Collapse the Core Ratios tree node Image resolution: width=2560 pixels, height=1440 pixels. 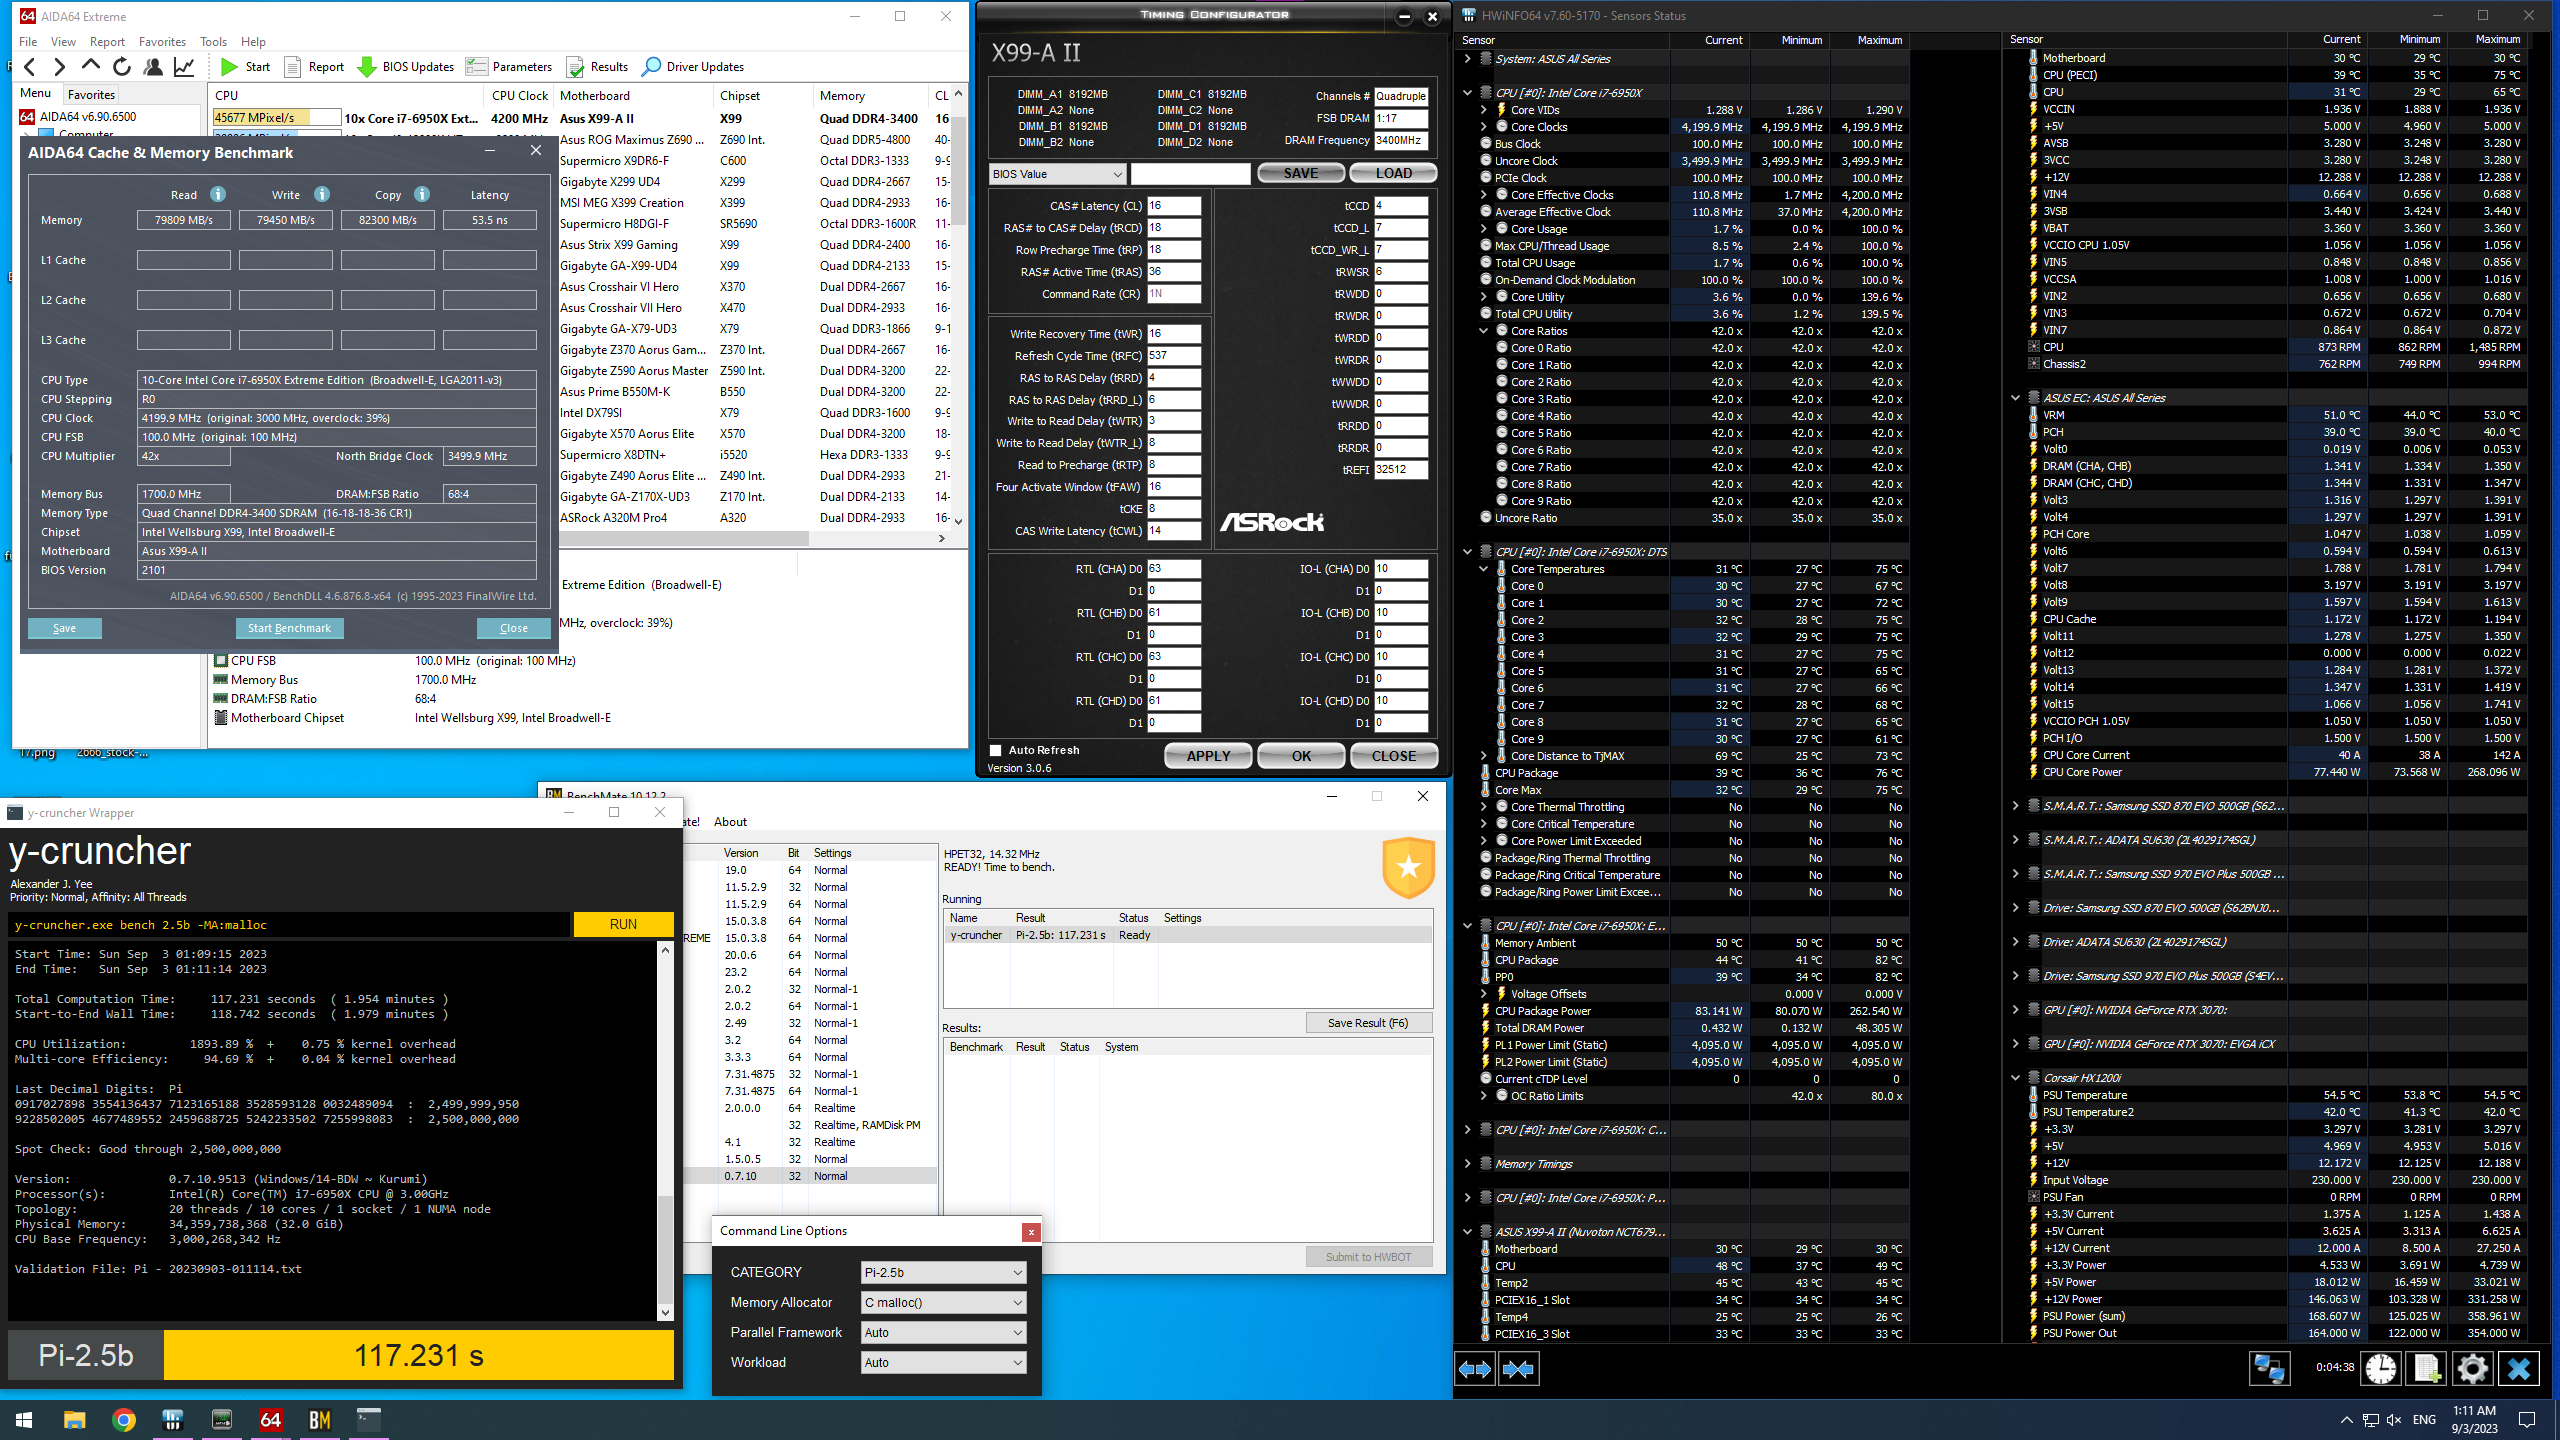click(x=1484, y=331)
